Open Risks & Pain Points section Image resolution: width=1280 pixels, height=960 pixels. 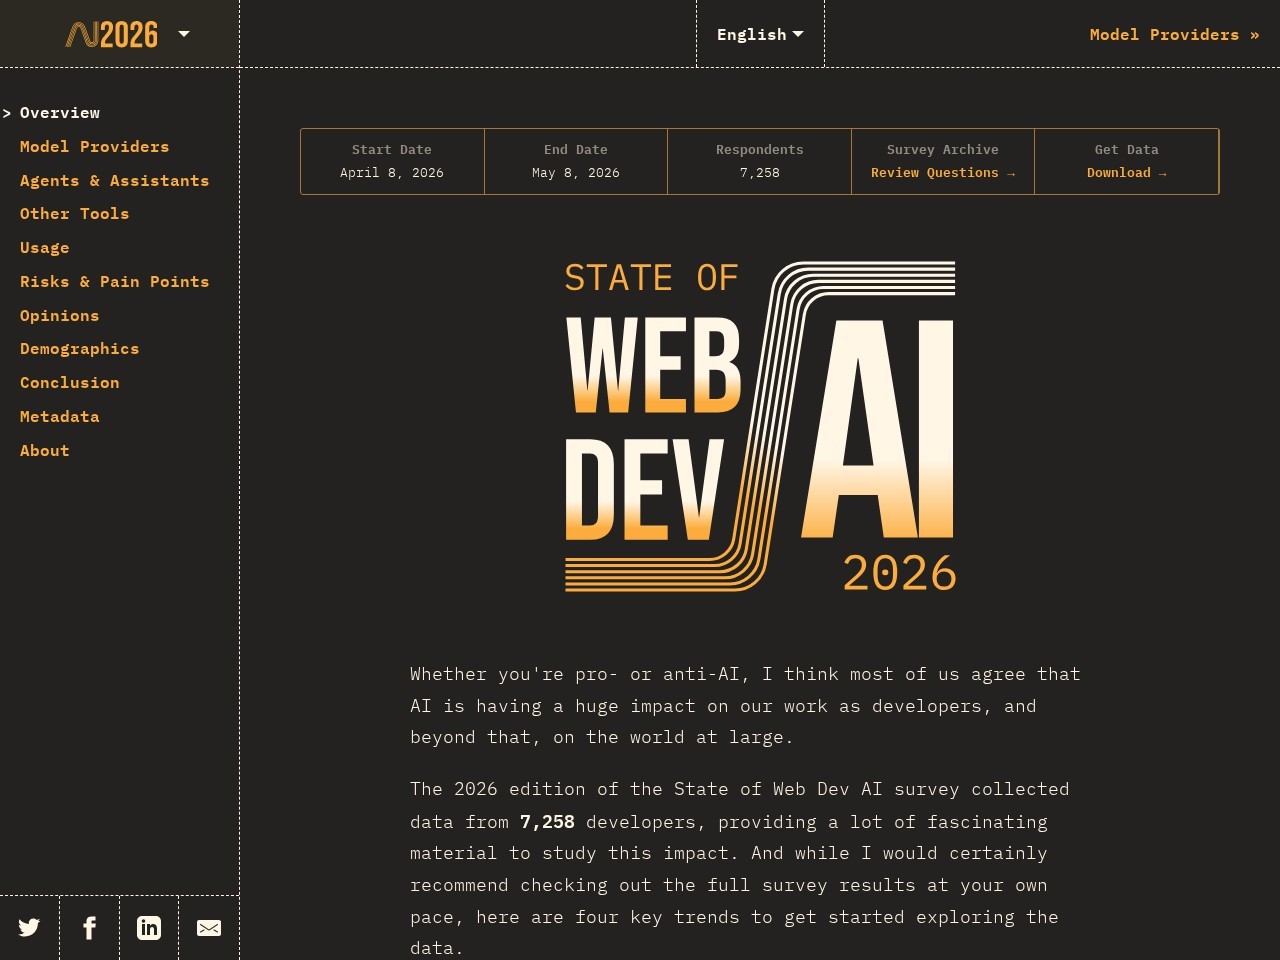114,281
